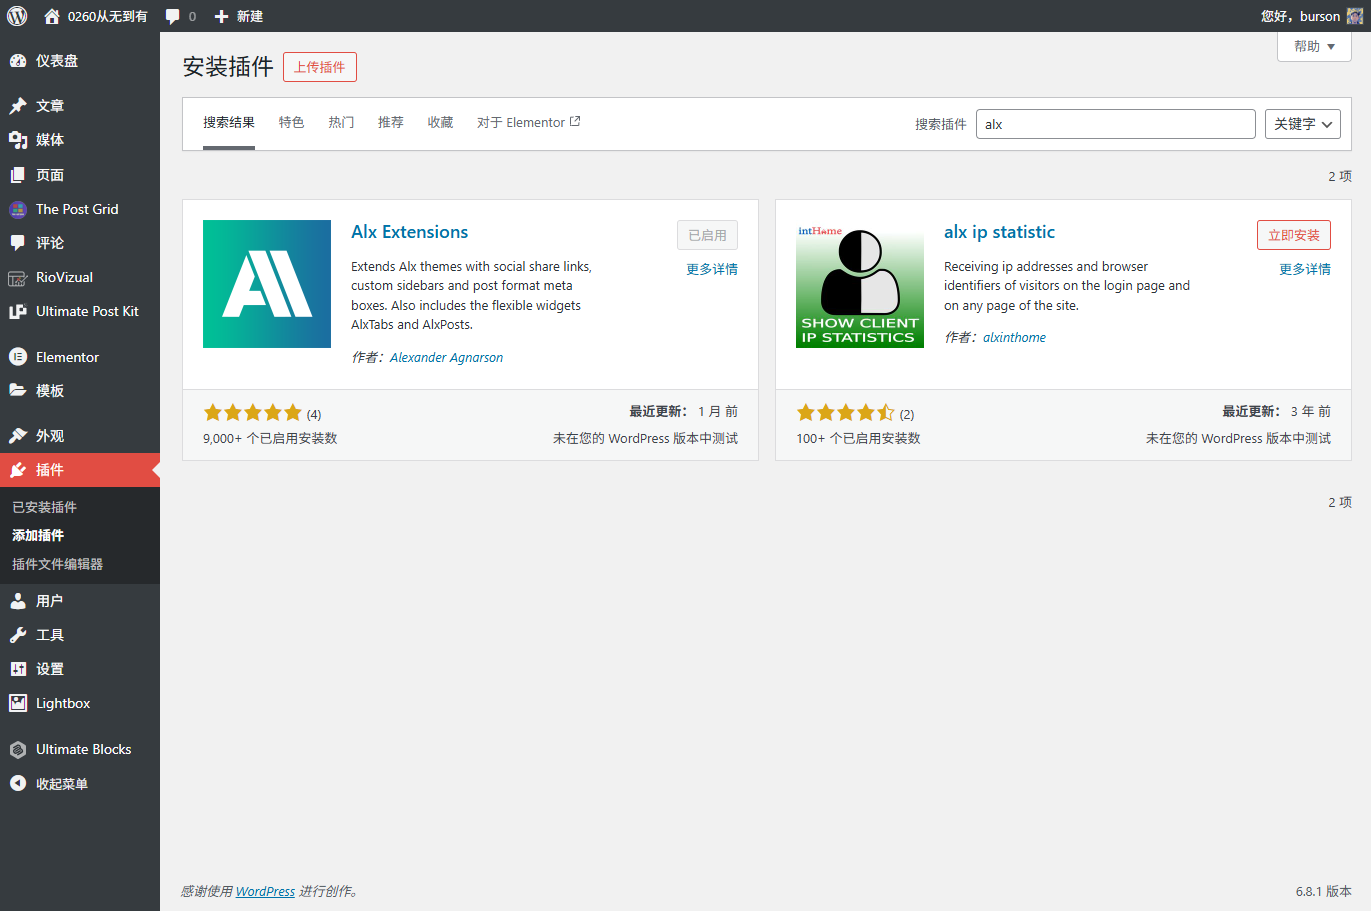The width and height of the screenshot is (1371, 911).
Task: Click the Ultimate Post Kit icon
Action: click(x=18, y=311)
